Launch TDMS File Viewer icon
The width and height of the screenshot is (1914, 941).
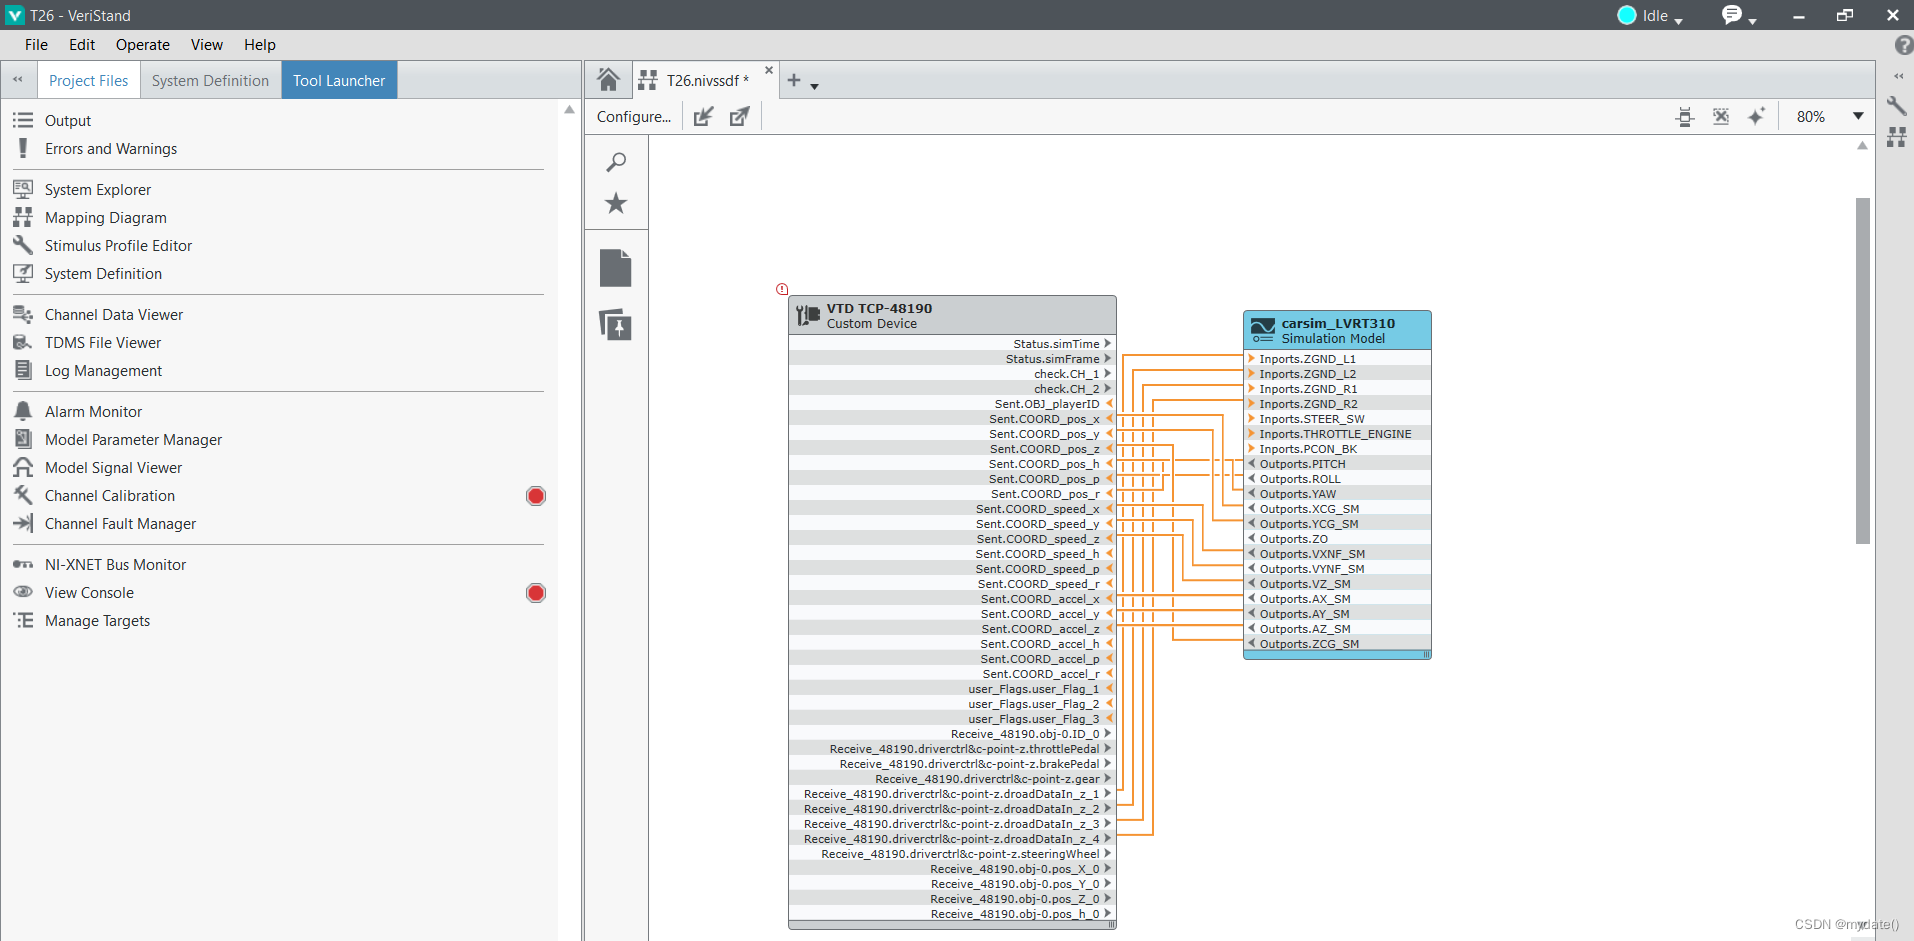tap(23, 343)
